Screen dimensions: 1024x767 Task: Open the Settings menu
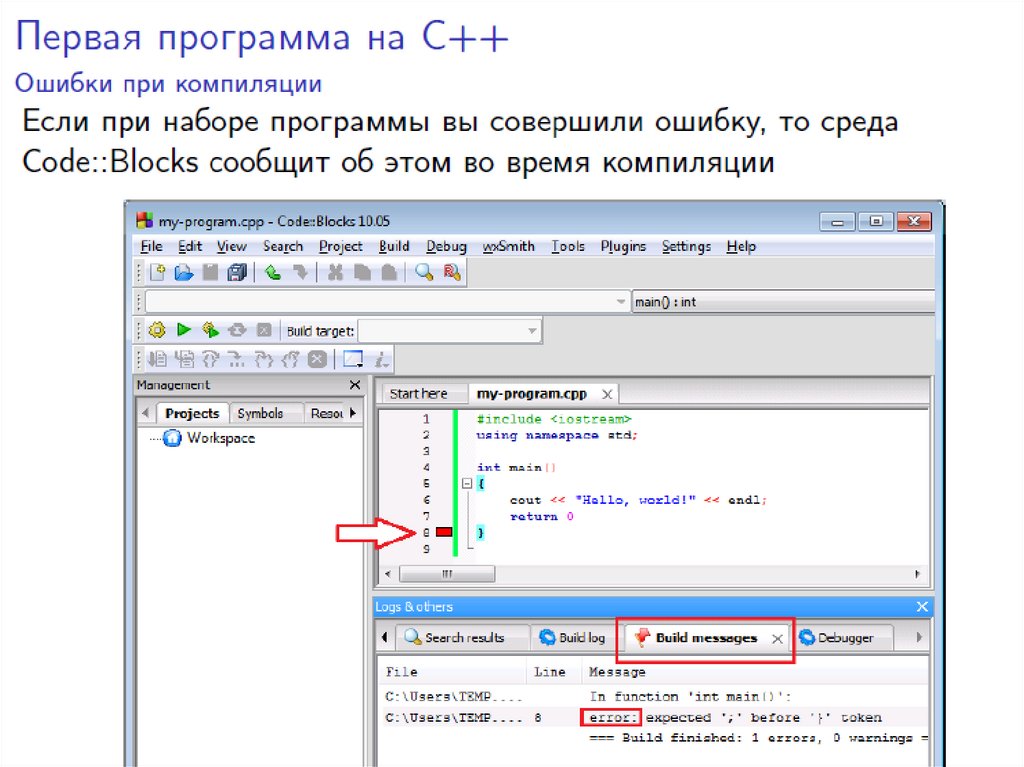[686, 246]
